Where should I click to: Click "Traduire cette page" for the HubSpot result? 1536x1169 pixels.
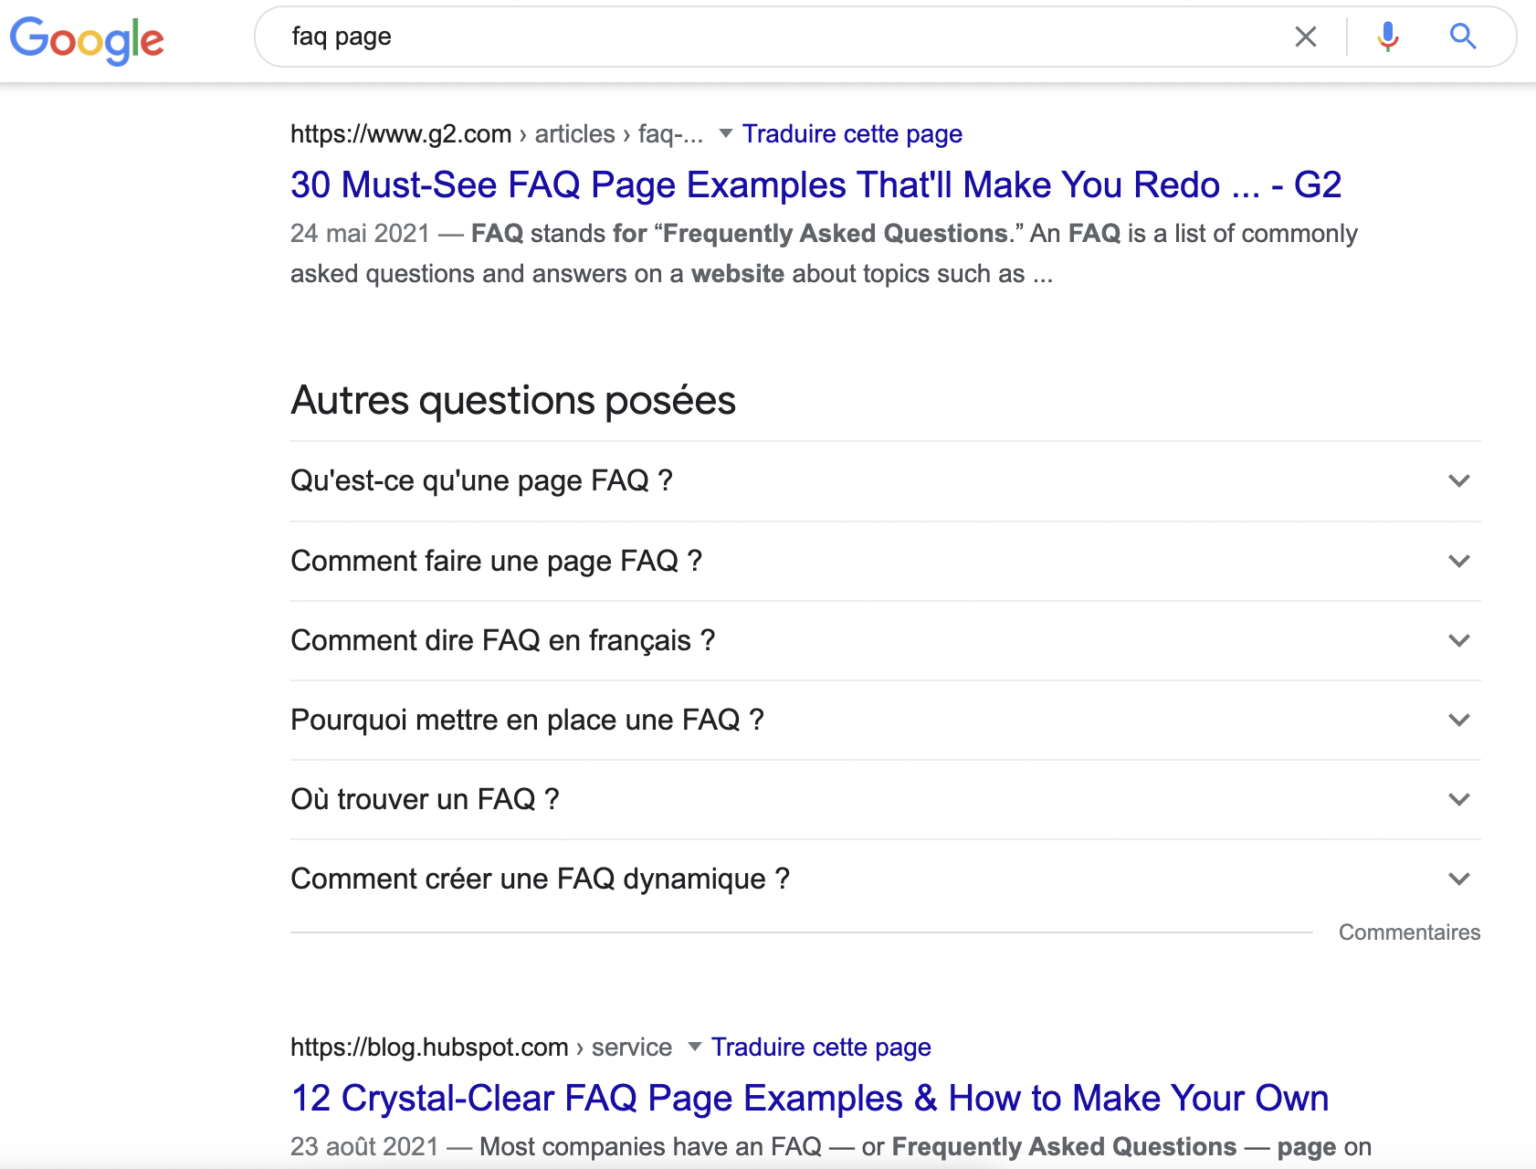[x=820, y=1047]
